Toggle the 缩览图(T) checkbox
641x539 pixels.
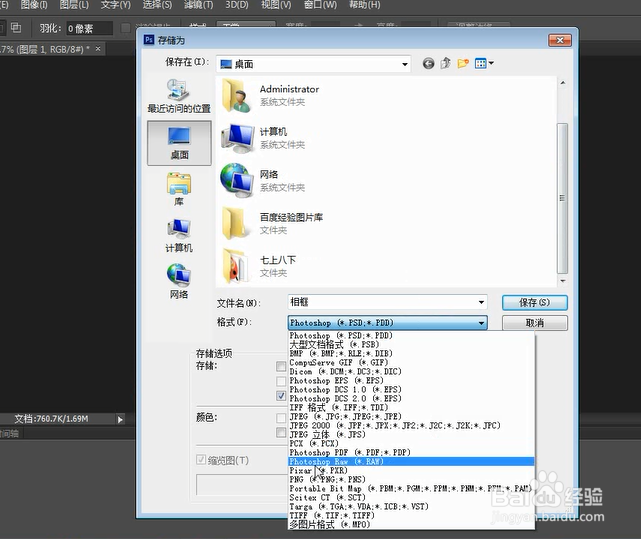click(201, 460)
